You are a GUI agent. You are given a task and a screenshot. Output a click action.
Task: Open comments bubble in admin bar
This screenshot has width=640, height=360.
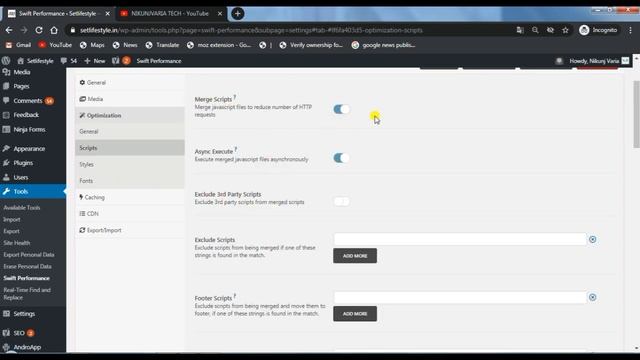[x=69, y=61]
